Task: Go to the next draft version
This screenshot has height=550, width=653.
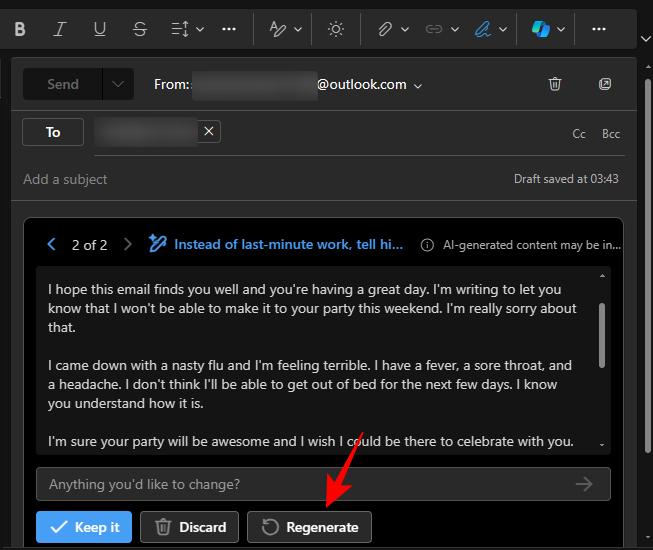Action: pos(127,244)
